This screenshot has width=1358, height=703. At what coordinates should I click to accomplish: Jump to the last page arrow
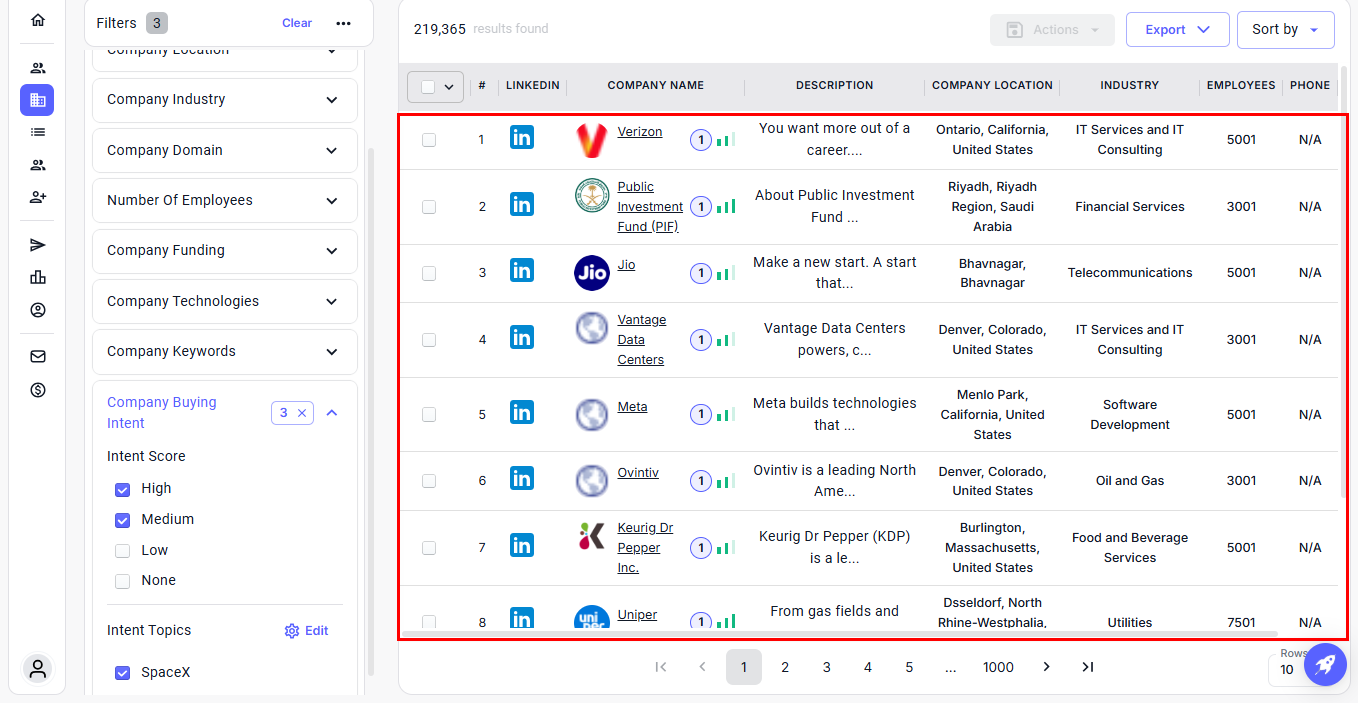(x=1088, y=667)
